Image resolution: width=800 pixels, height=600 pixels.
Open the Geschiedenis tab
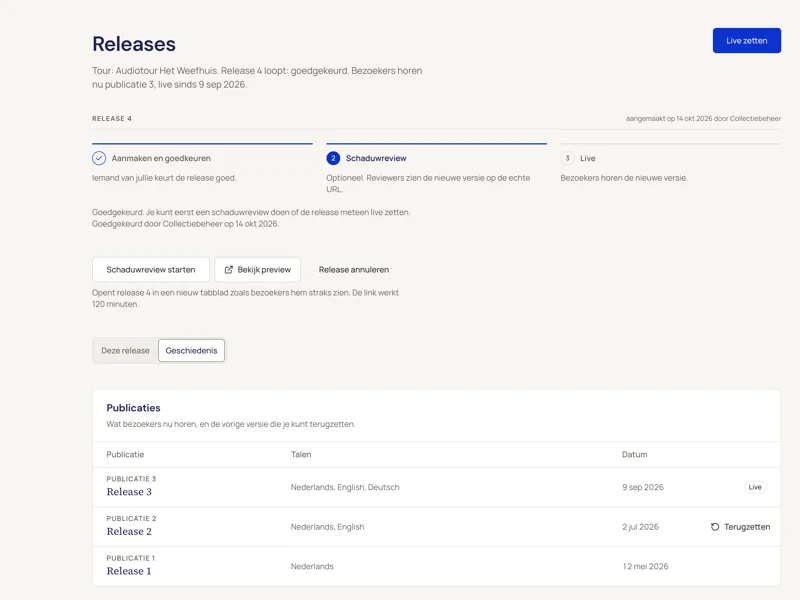coord(191,351)
